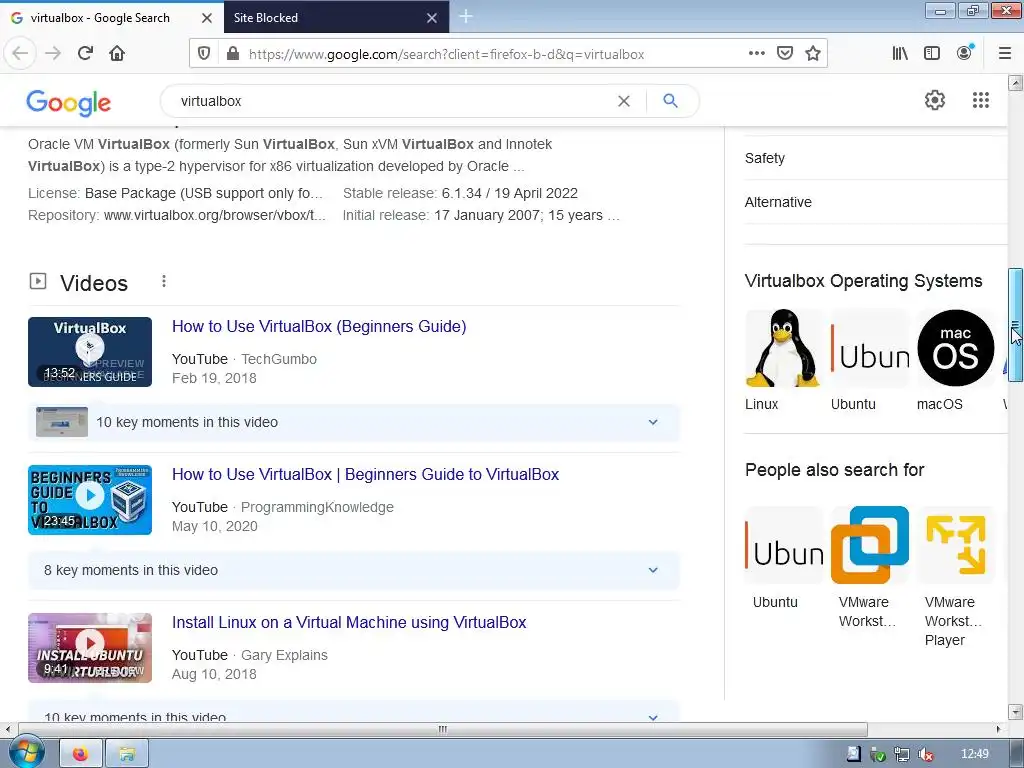
Task: Open How to Use VirtualBox (Beginners Guide)
Action: (319, 327)
